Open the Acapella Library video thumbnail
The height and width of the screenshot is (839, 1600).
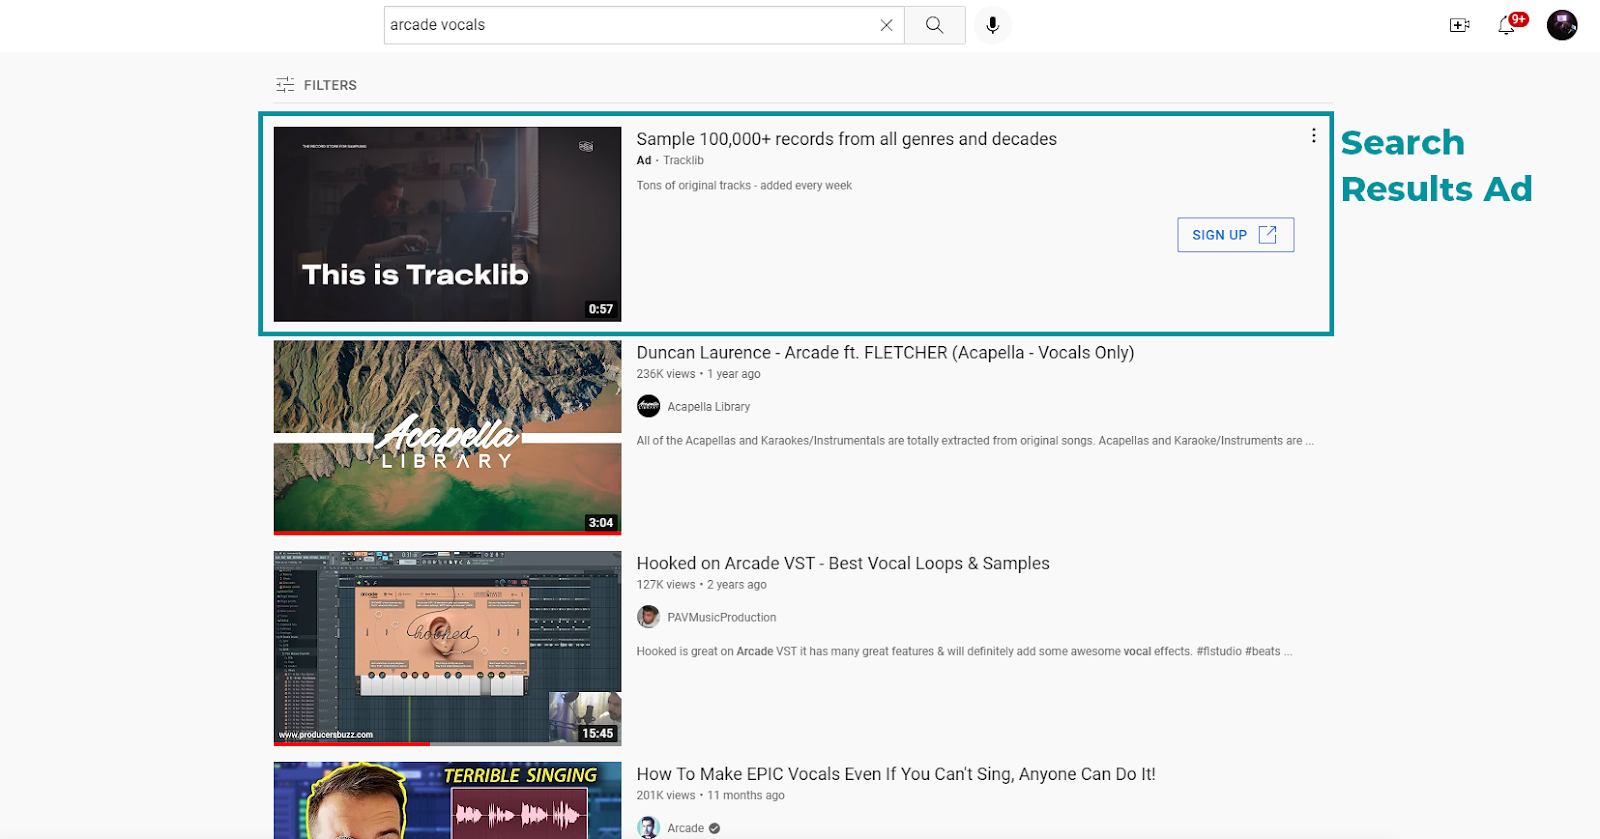point(447,438)
